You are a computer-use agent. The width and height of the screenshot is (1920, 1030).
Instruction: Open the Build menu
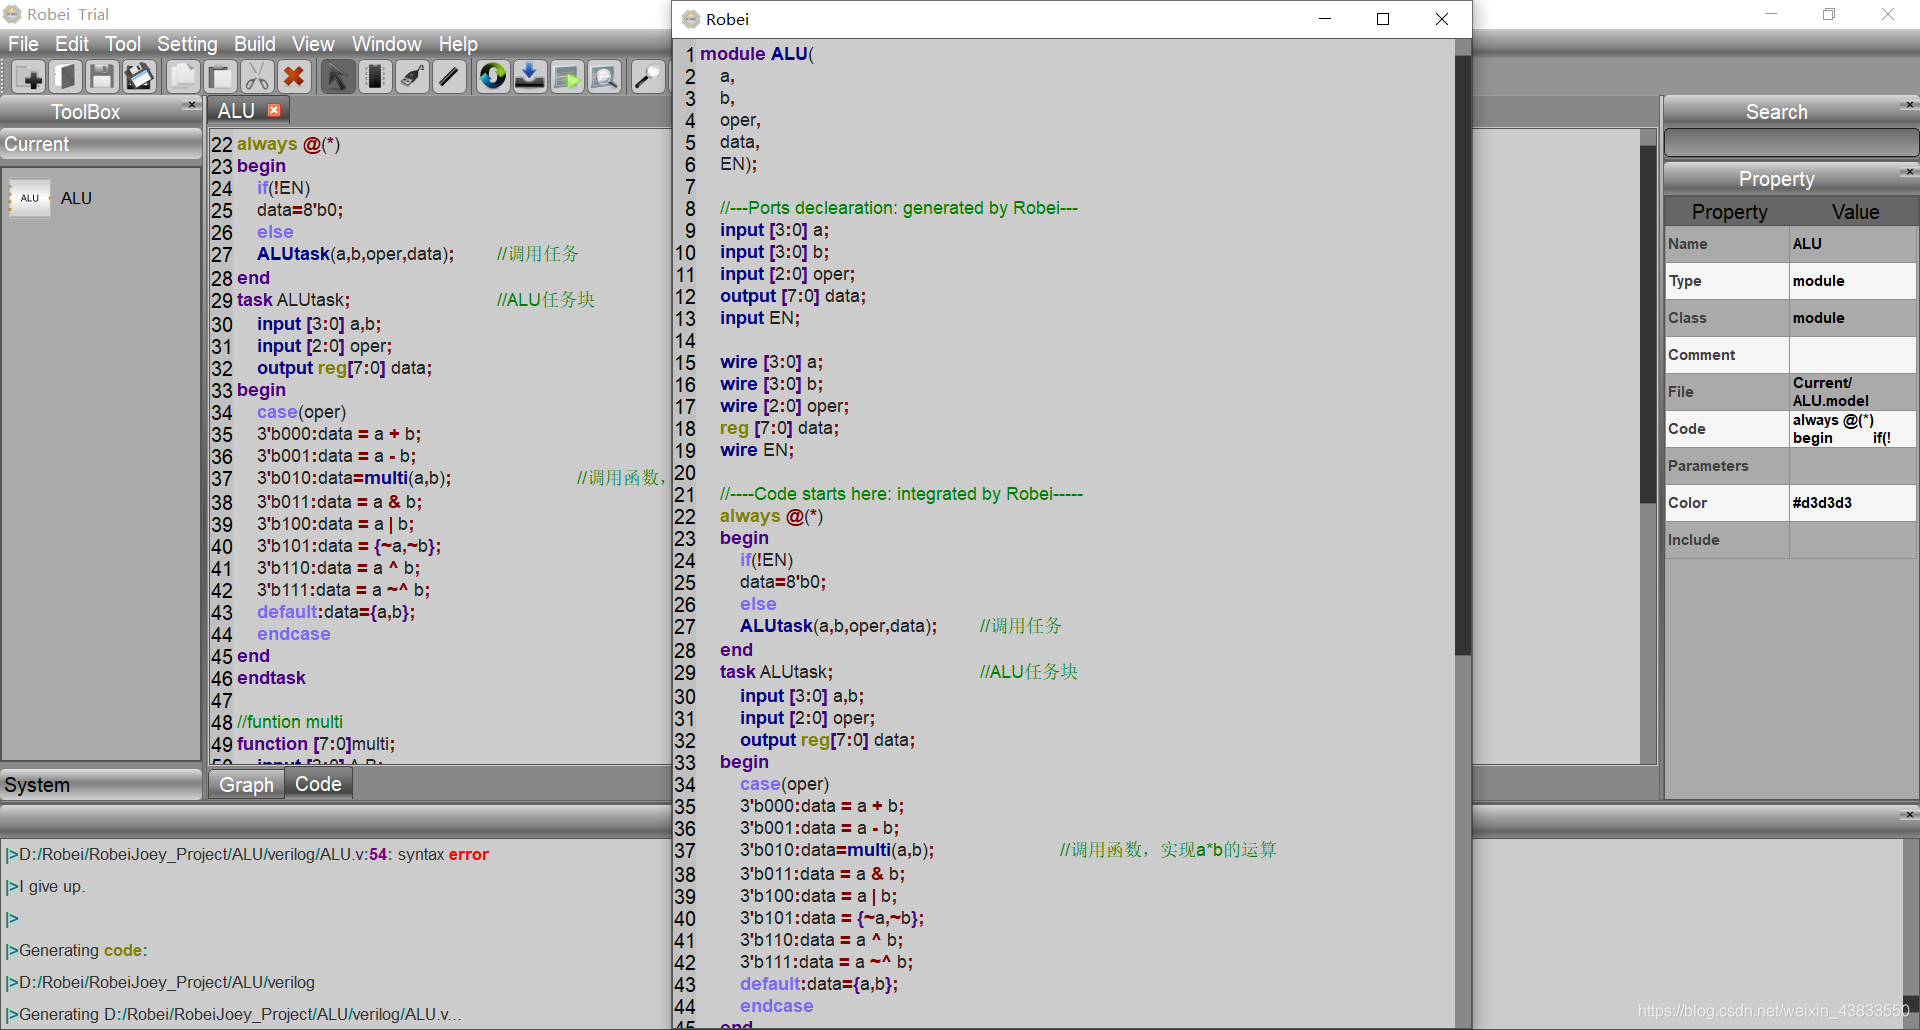point(254,43)
